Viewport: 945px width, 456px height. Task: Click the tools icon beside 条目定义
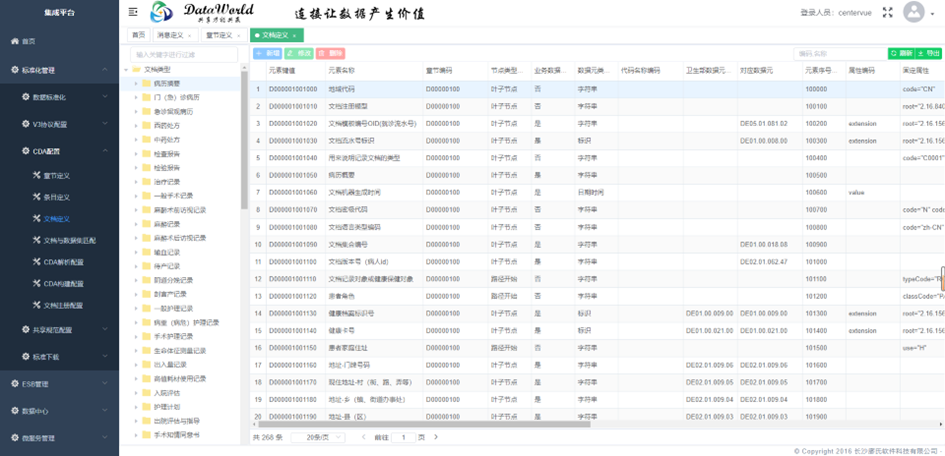click(x=36, y=197)
